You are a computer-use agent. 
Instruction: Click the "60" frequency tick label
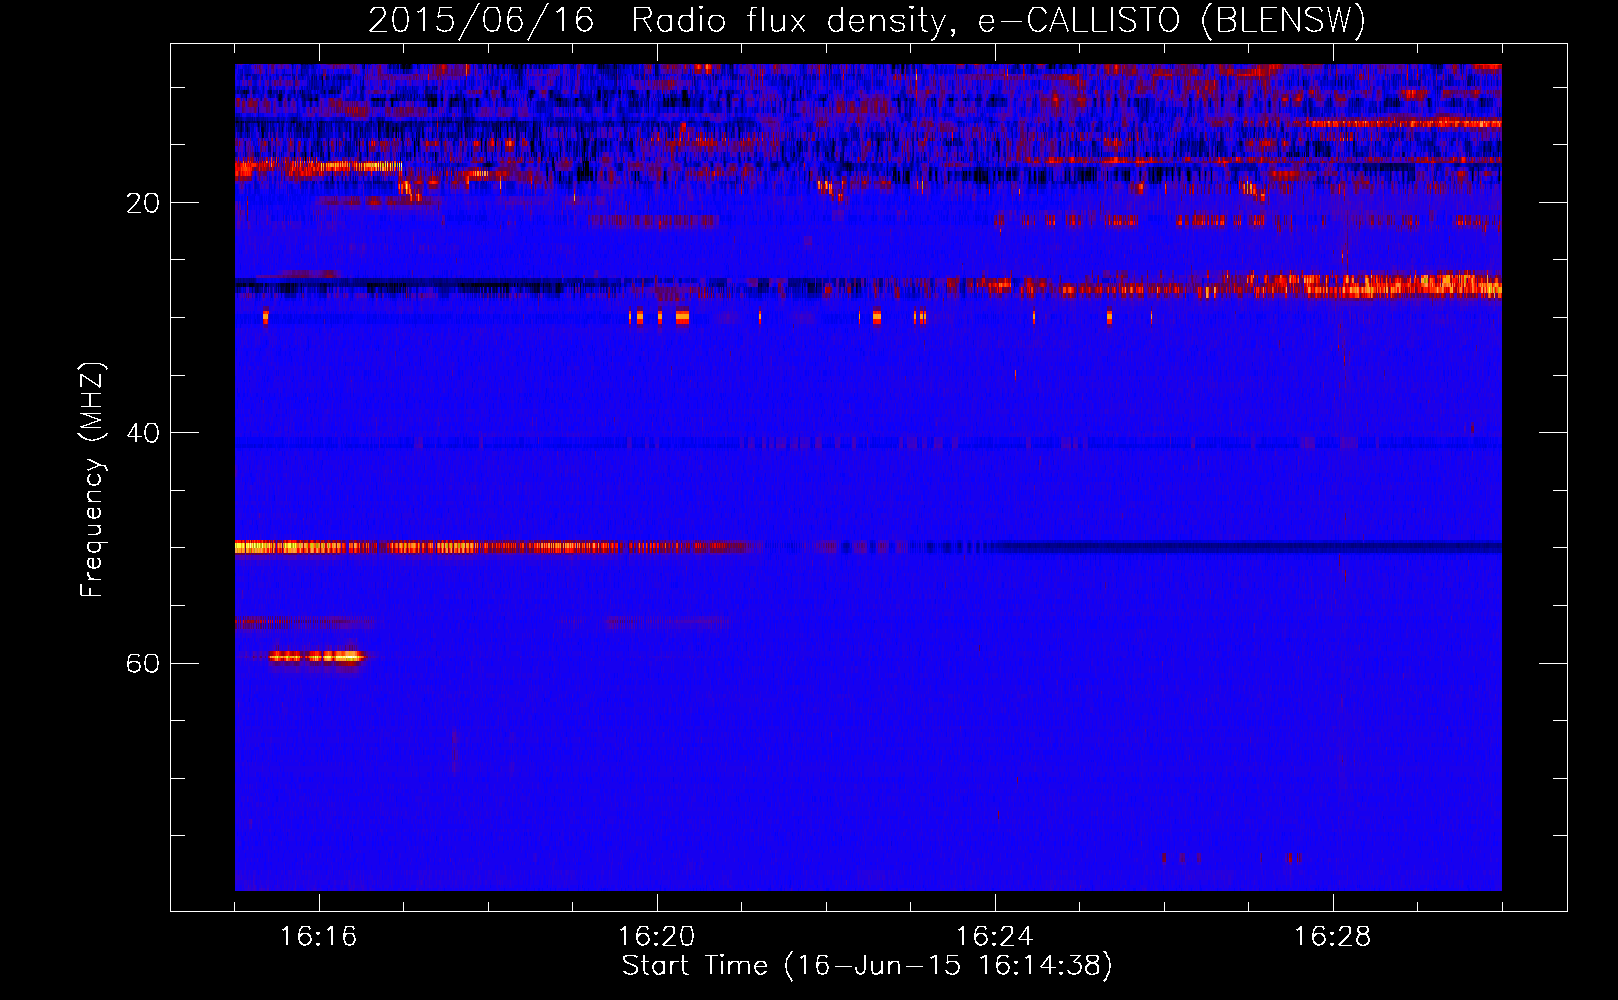click(x=142, y=663)
